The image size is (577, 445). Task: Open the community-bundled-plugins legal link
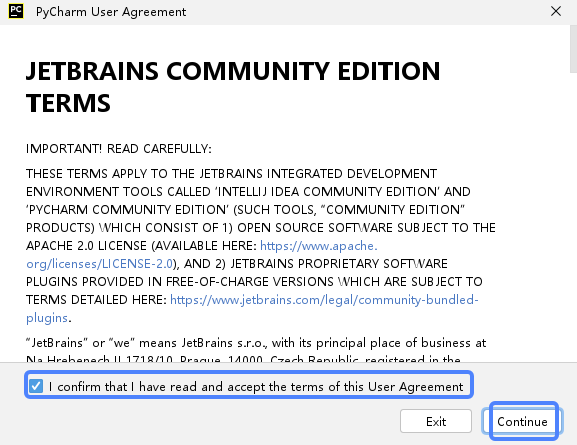(x=324, y=300)
